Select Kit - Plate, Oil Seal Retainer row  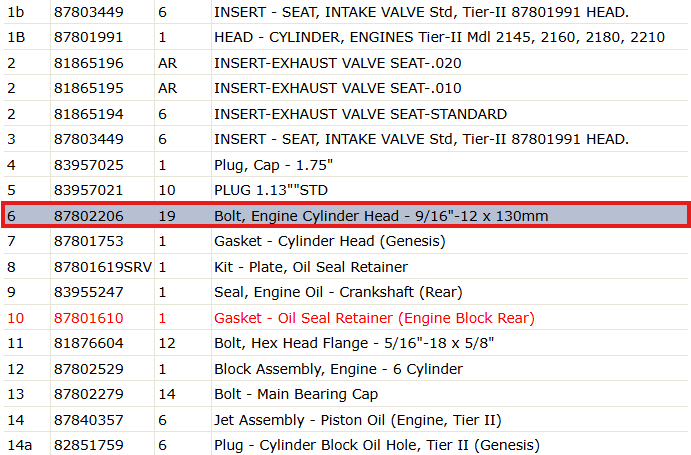[346, 267]
